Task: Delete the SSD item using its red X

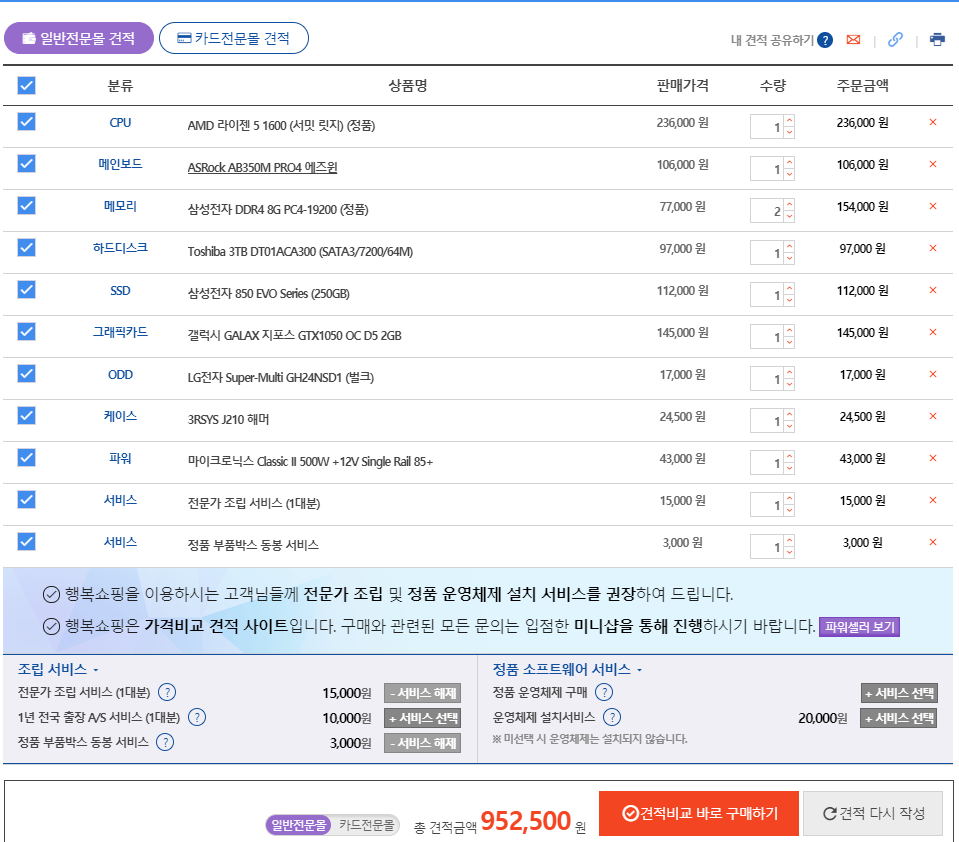Action: [x=933, y=291]
